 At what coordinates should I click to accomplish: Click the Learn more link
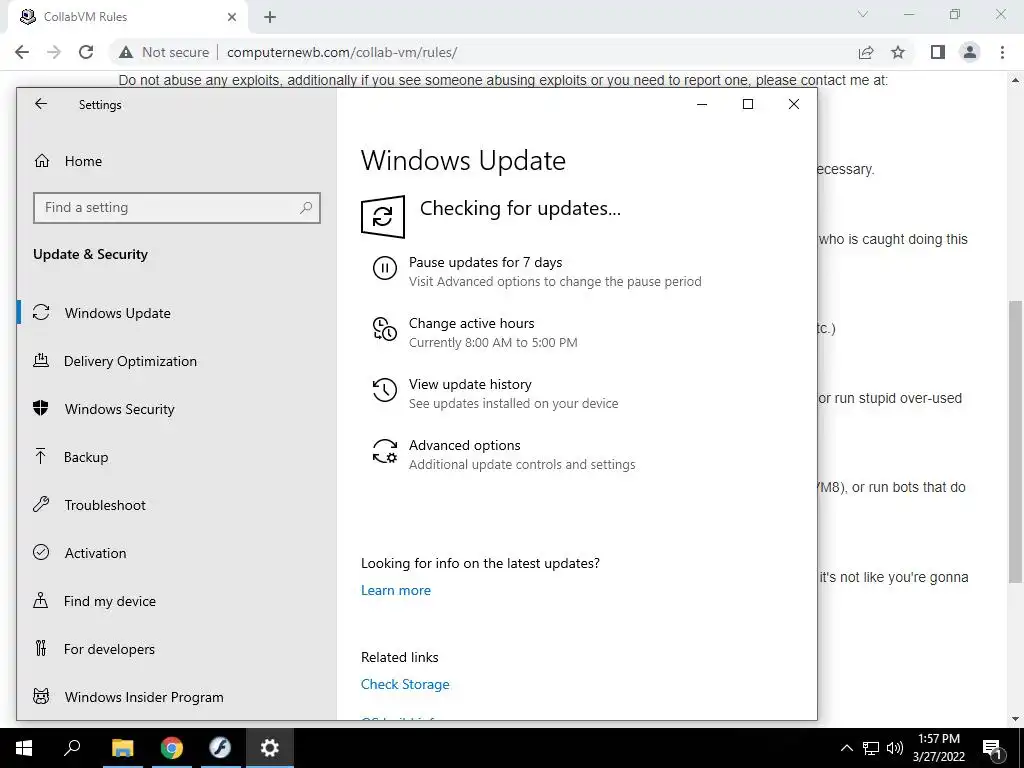tap(396, 590)
